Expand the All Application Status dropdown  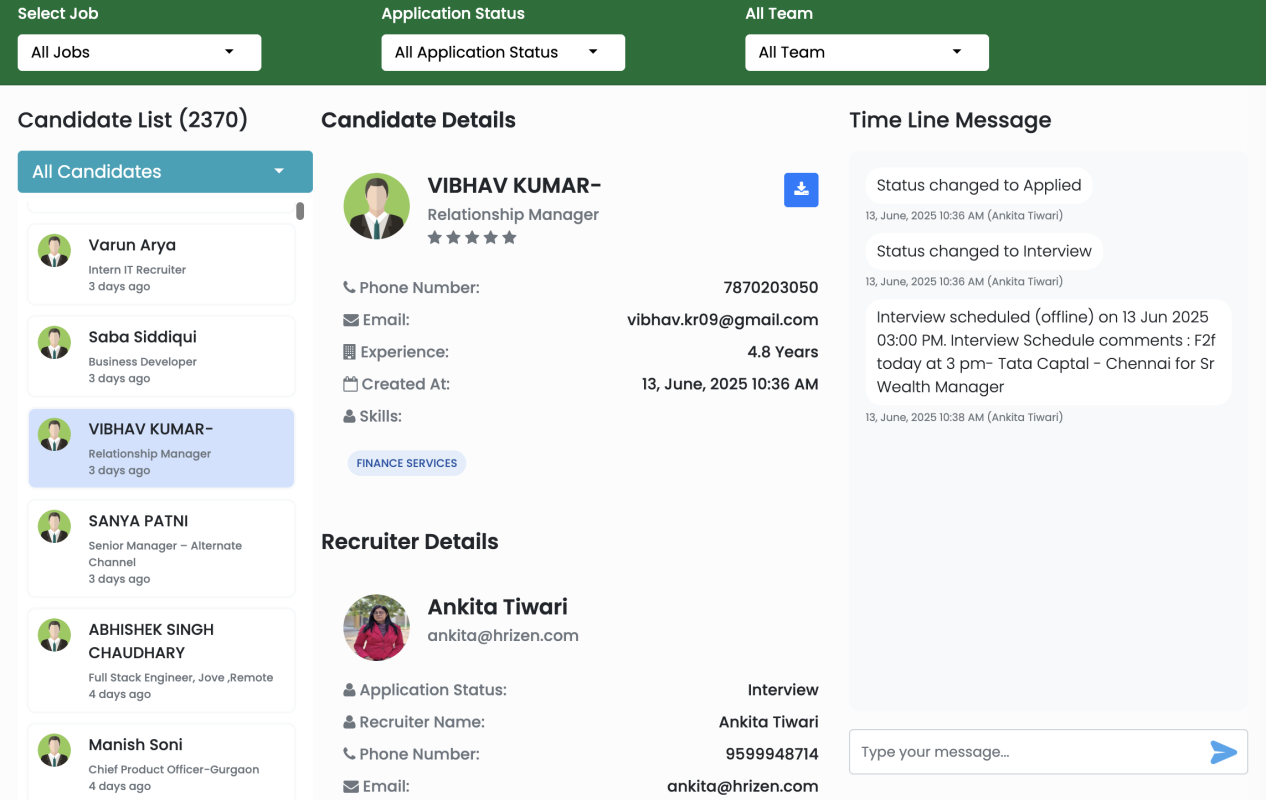click(503, 53)
